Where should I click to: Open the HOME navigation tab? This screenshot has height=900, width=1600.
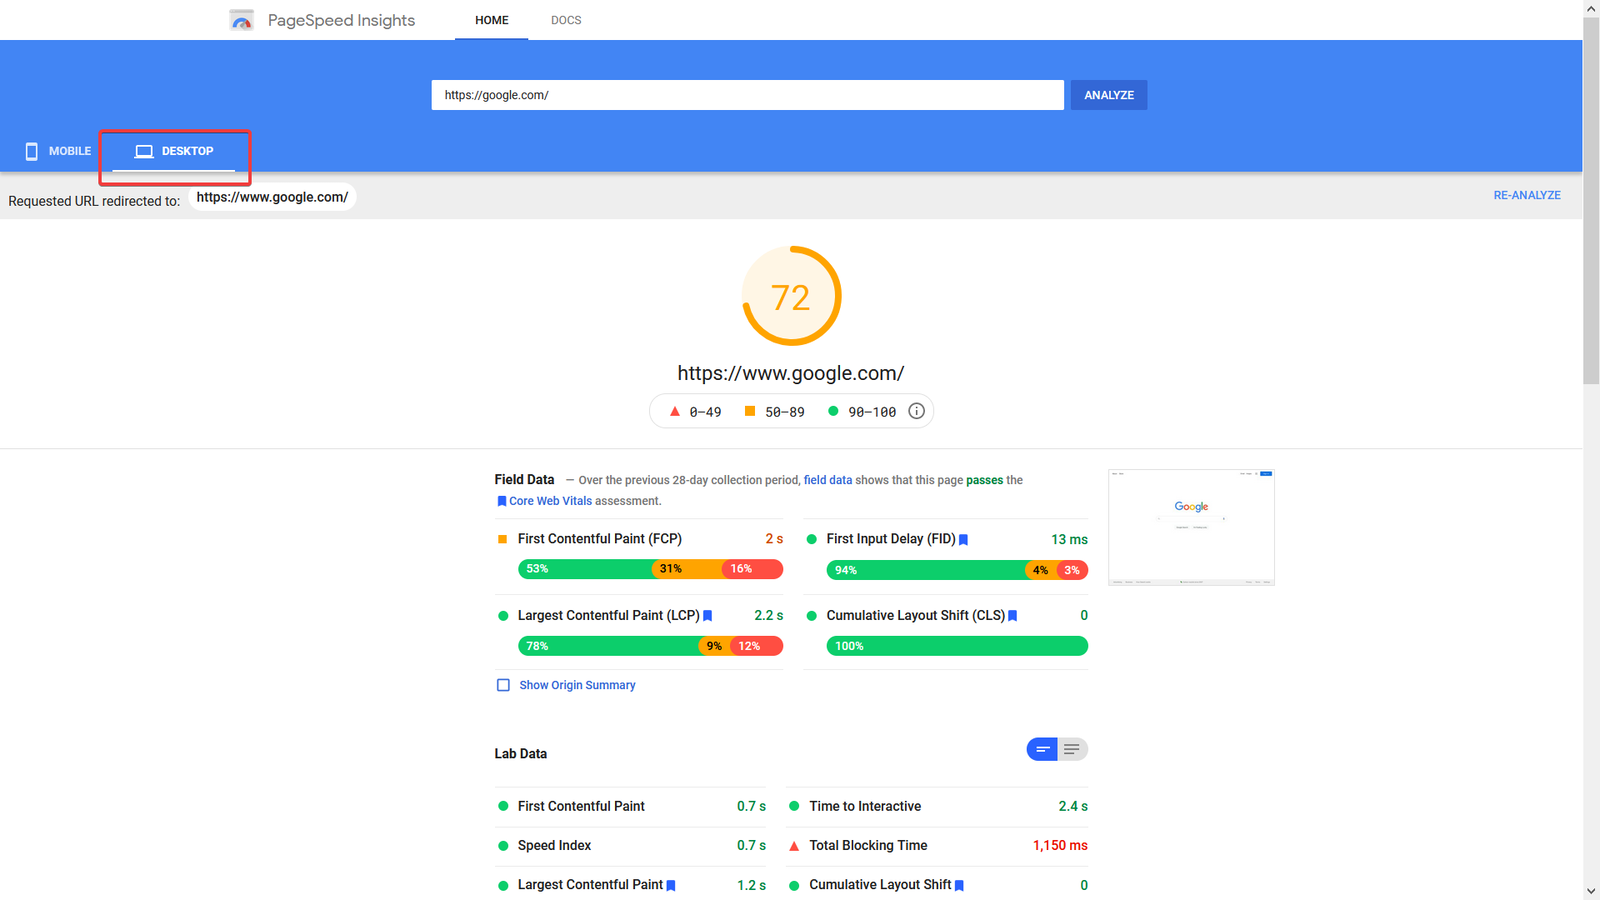click(x=491, y=20)
